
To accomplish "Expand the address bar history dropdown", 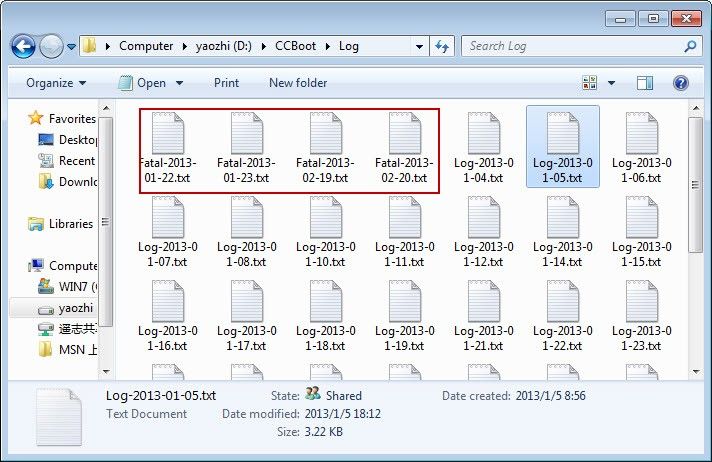I will coord(419,46).
